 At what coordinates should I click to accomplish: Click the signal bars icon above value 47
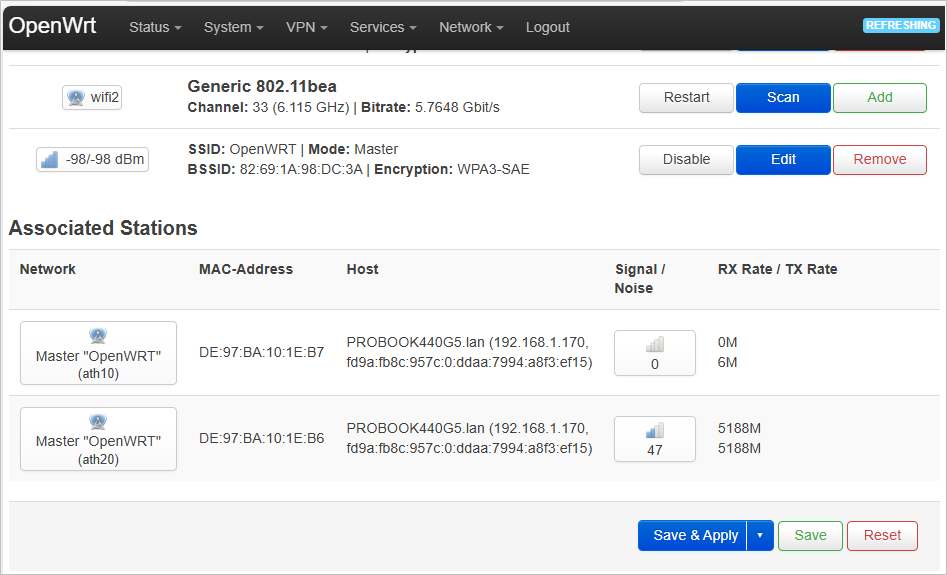point(655,430)
